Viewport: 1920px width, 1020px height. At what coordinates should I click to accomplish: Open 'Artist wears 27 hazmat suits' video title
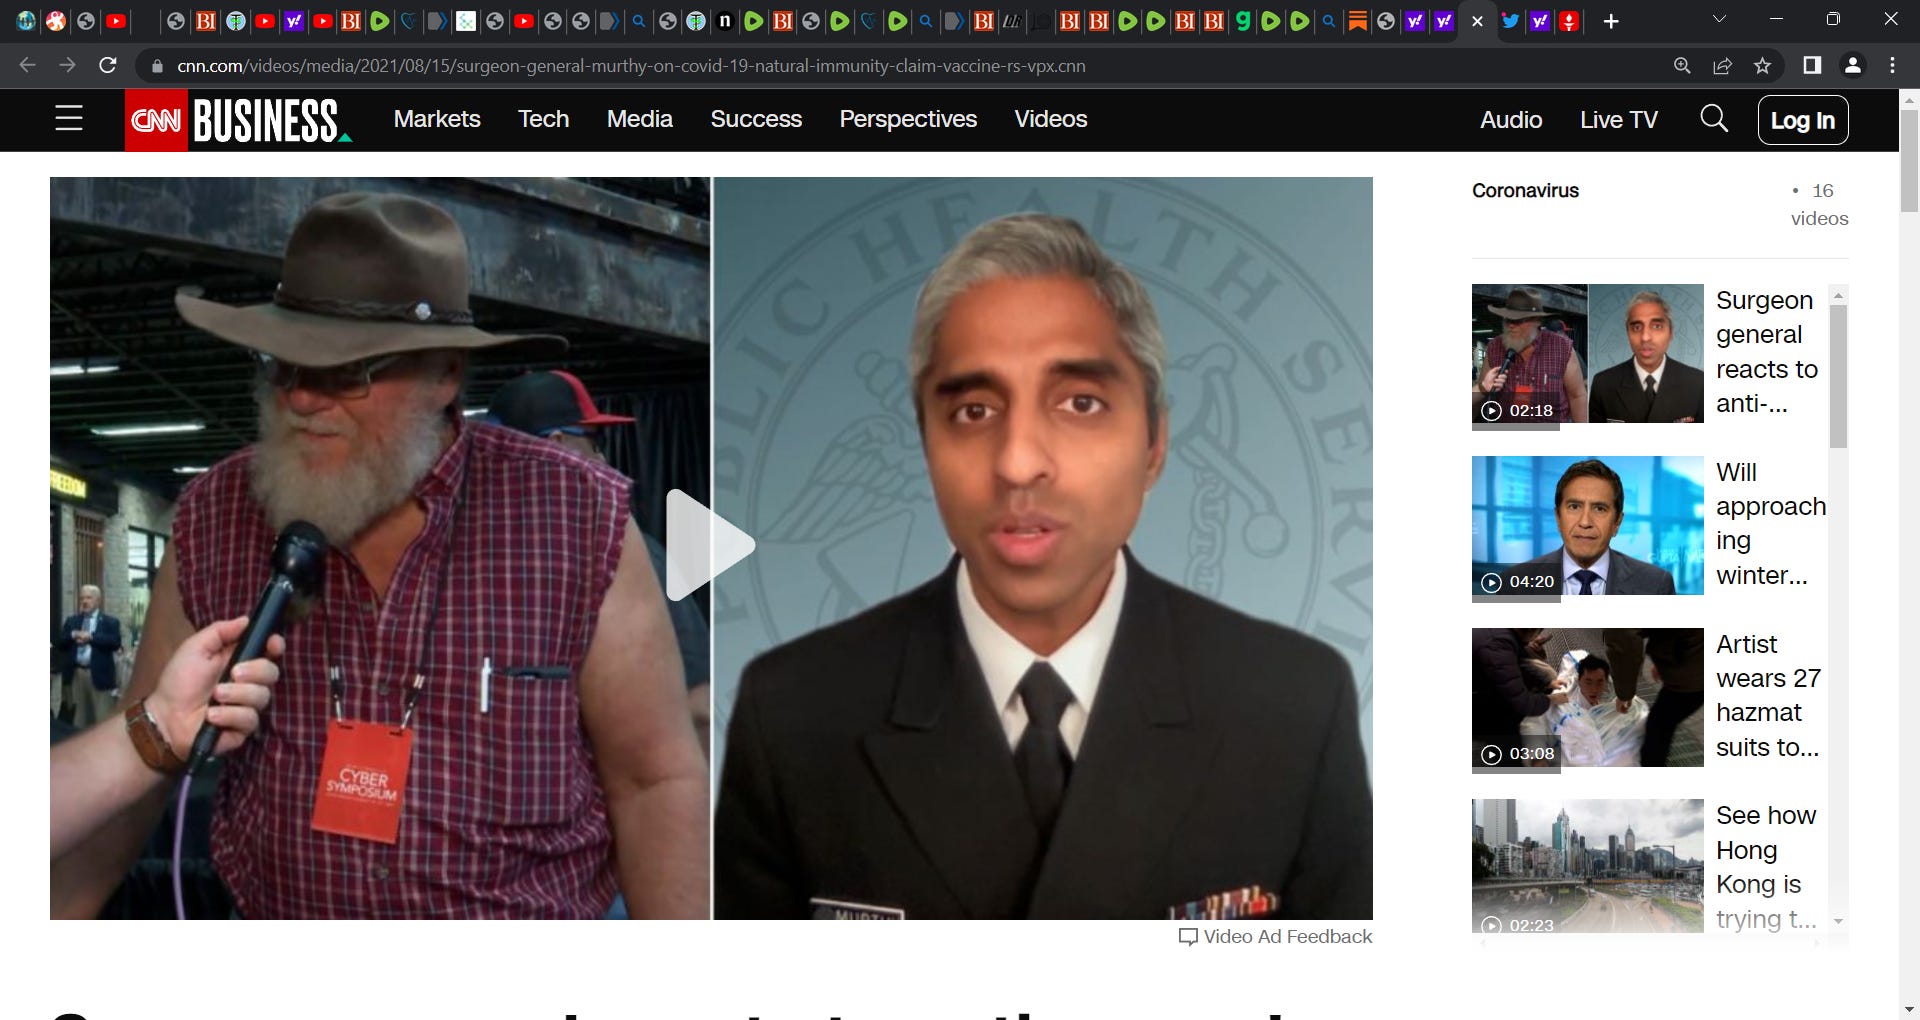[x=1768, y=696]
